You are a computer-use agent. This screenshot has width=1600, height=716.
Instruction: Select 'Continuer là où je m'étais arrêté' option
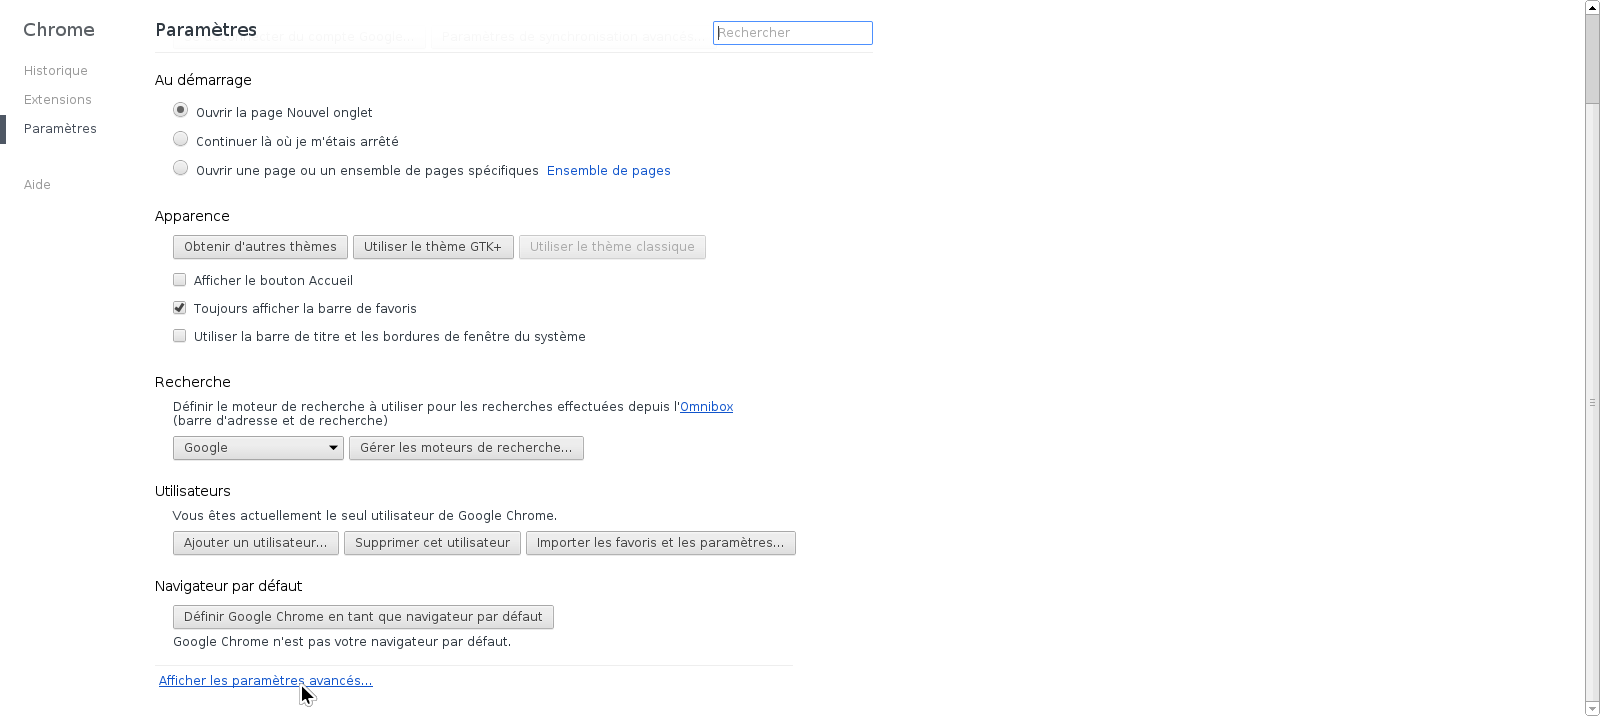tap(180, 139)
